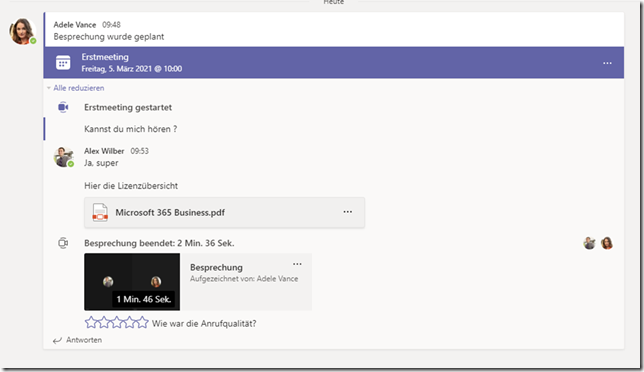
Task: Click Alex Wilber's avatar next to his message
Action: [64, 157]
